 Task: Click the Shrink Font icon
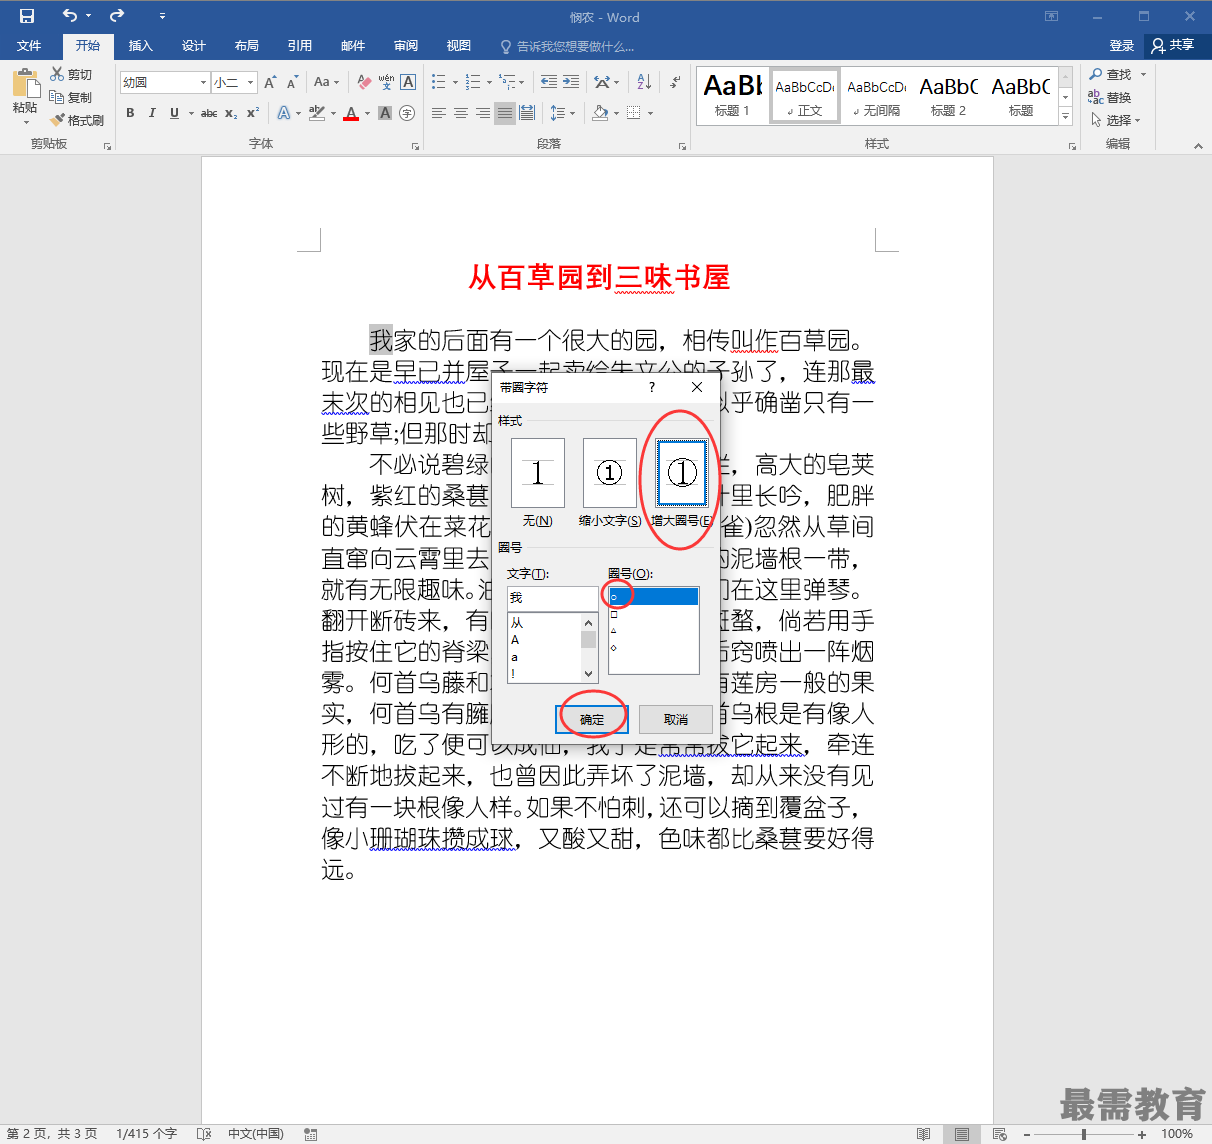tap(292, 82)
